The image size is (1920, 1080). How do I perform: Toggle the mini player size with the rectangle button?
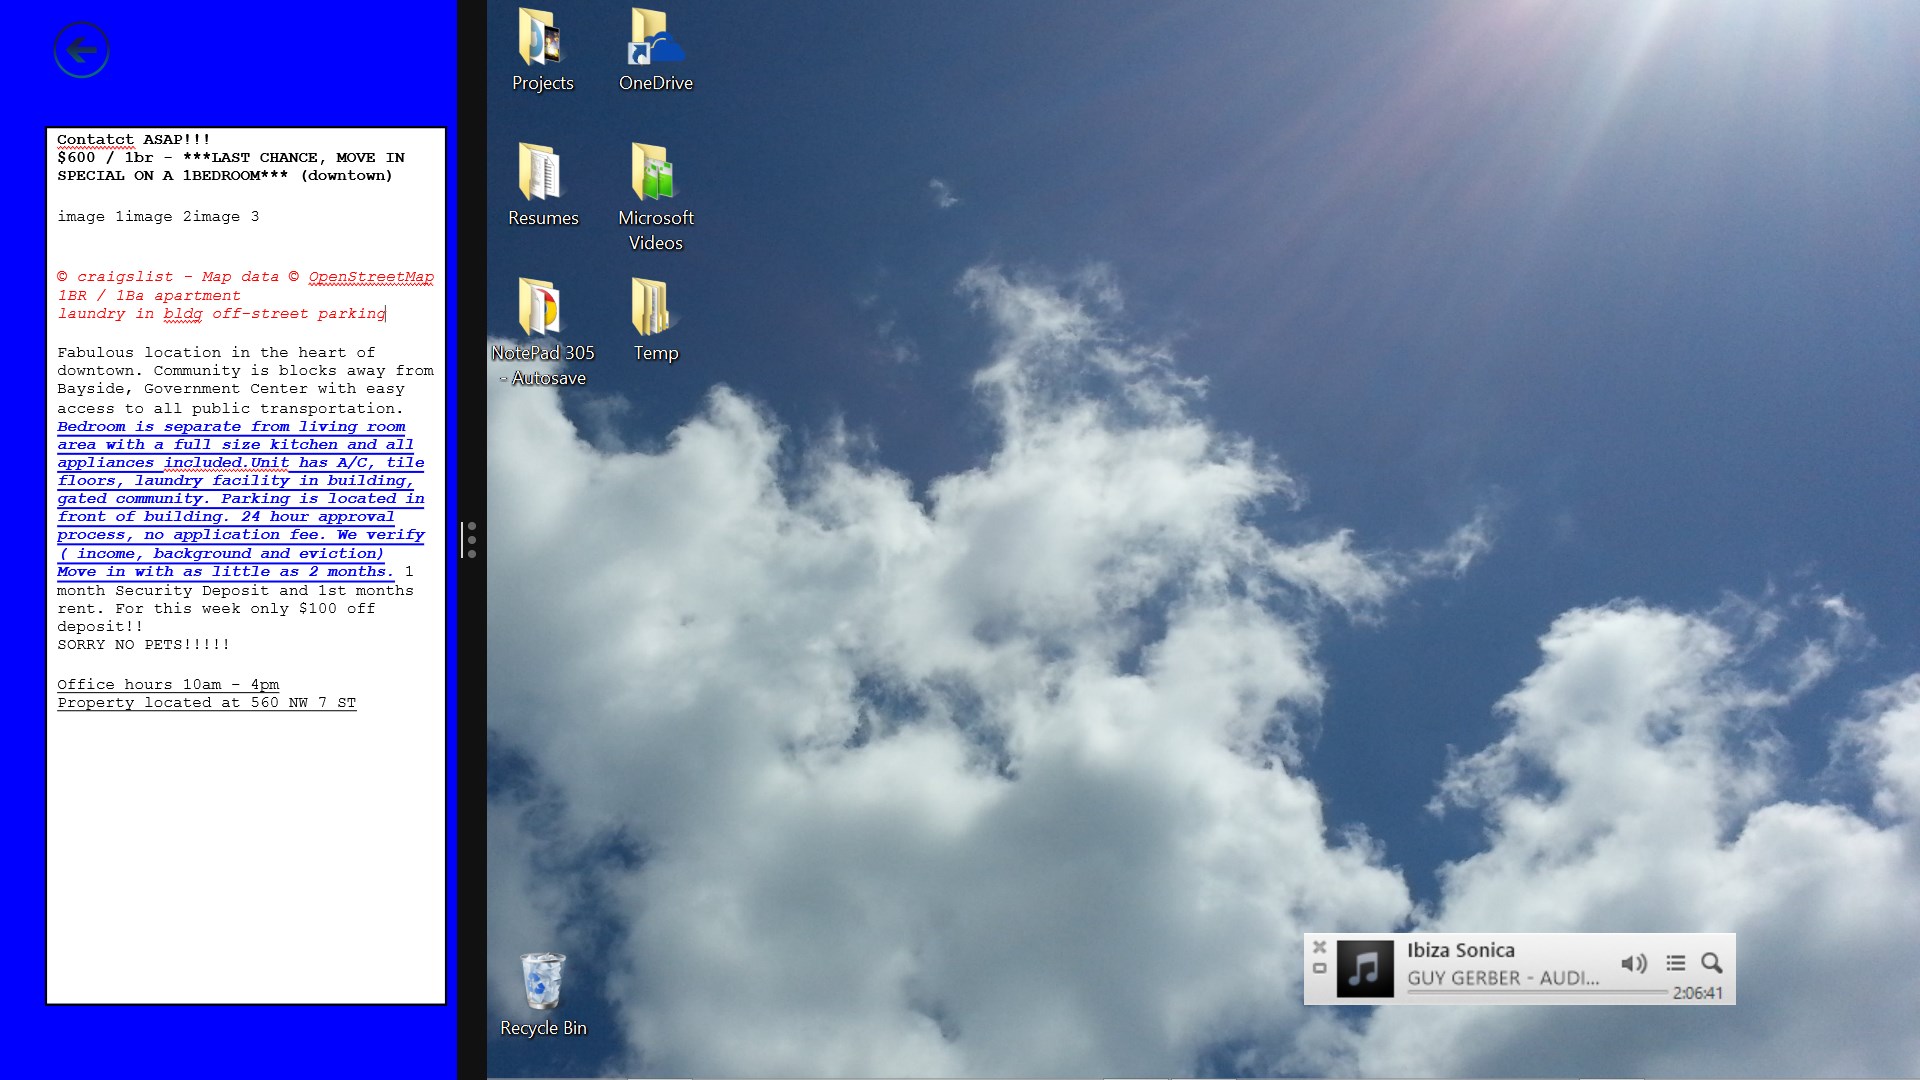[x=1319, y=969]
